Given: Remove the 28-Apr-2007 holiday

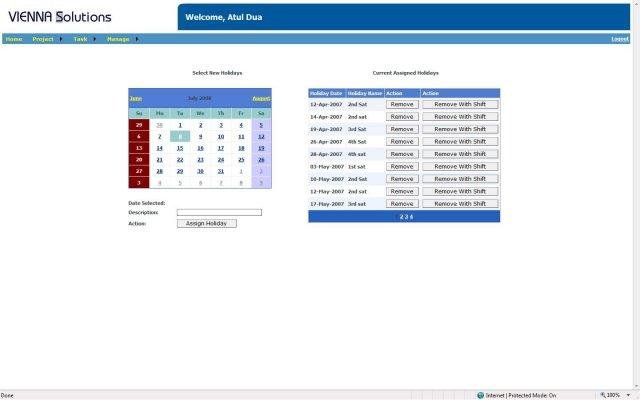Looking at the screenshot, I should 402,154.
